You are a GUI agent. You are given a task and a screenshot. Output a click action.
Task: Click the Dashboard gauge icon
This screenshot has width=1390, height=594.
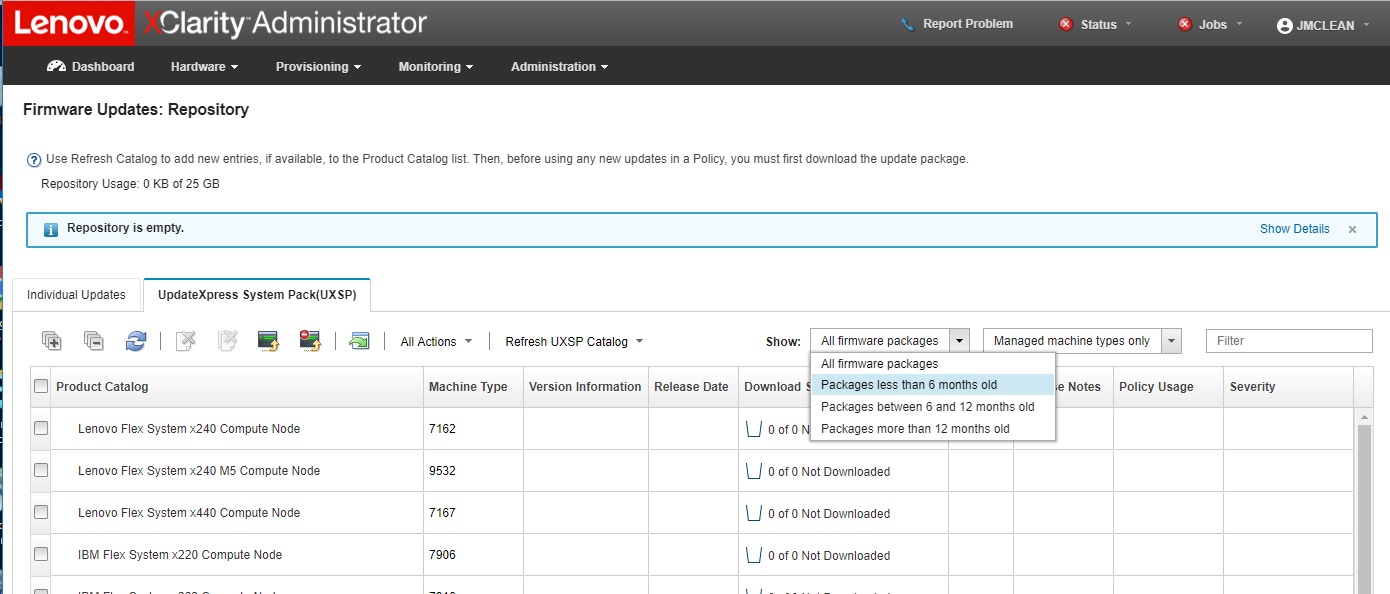point(57,66)
